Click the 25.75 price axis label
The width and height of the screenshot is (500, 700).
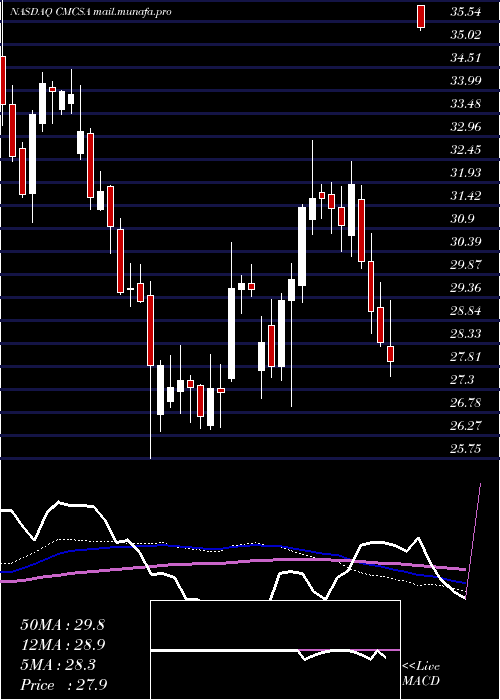point(465,449)
